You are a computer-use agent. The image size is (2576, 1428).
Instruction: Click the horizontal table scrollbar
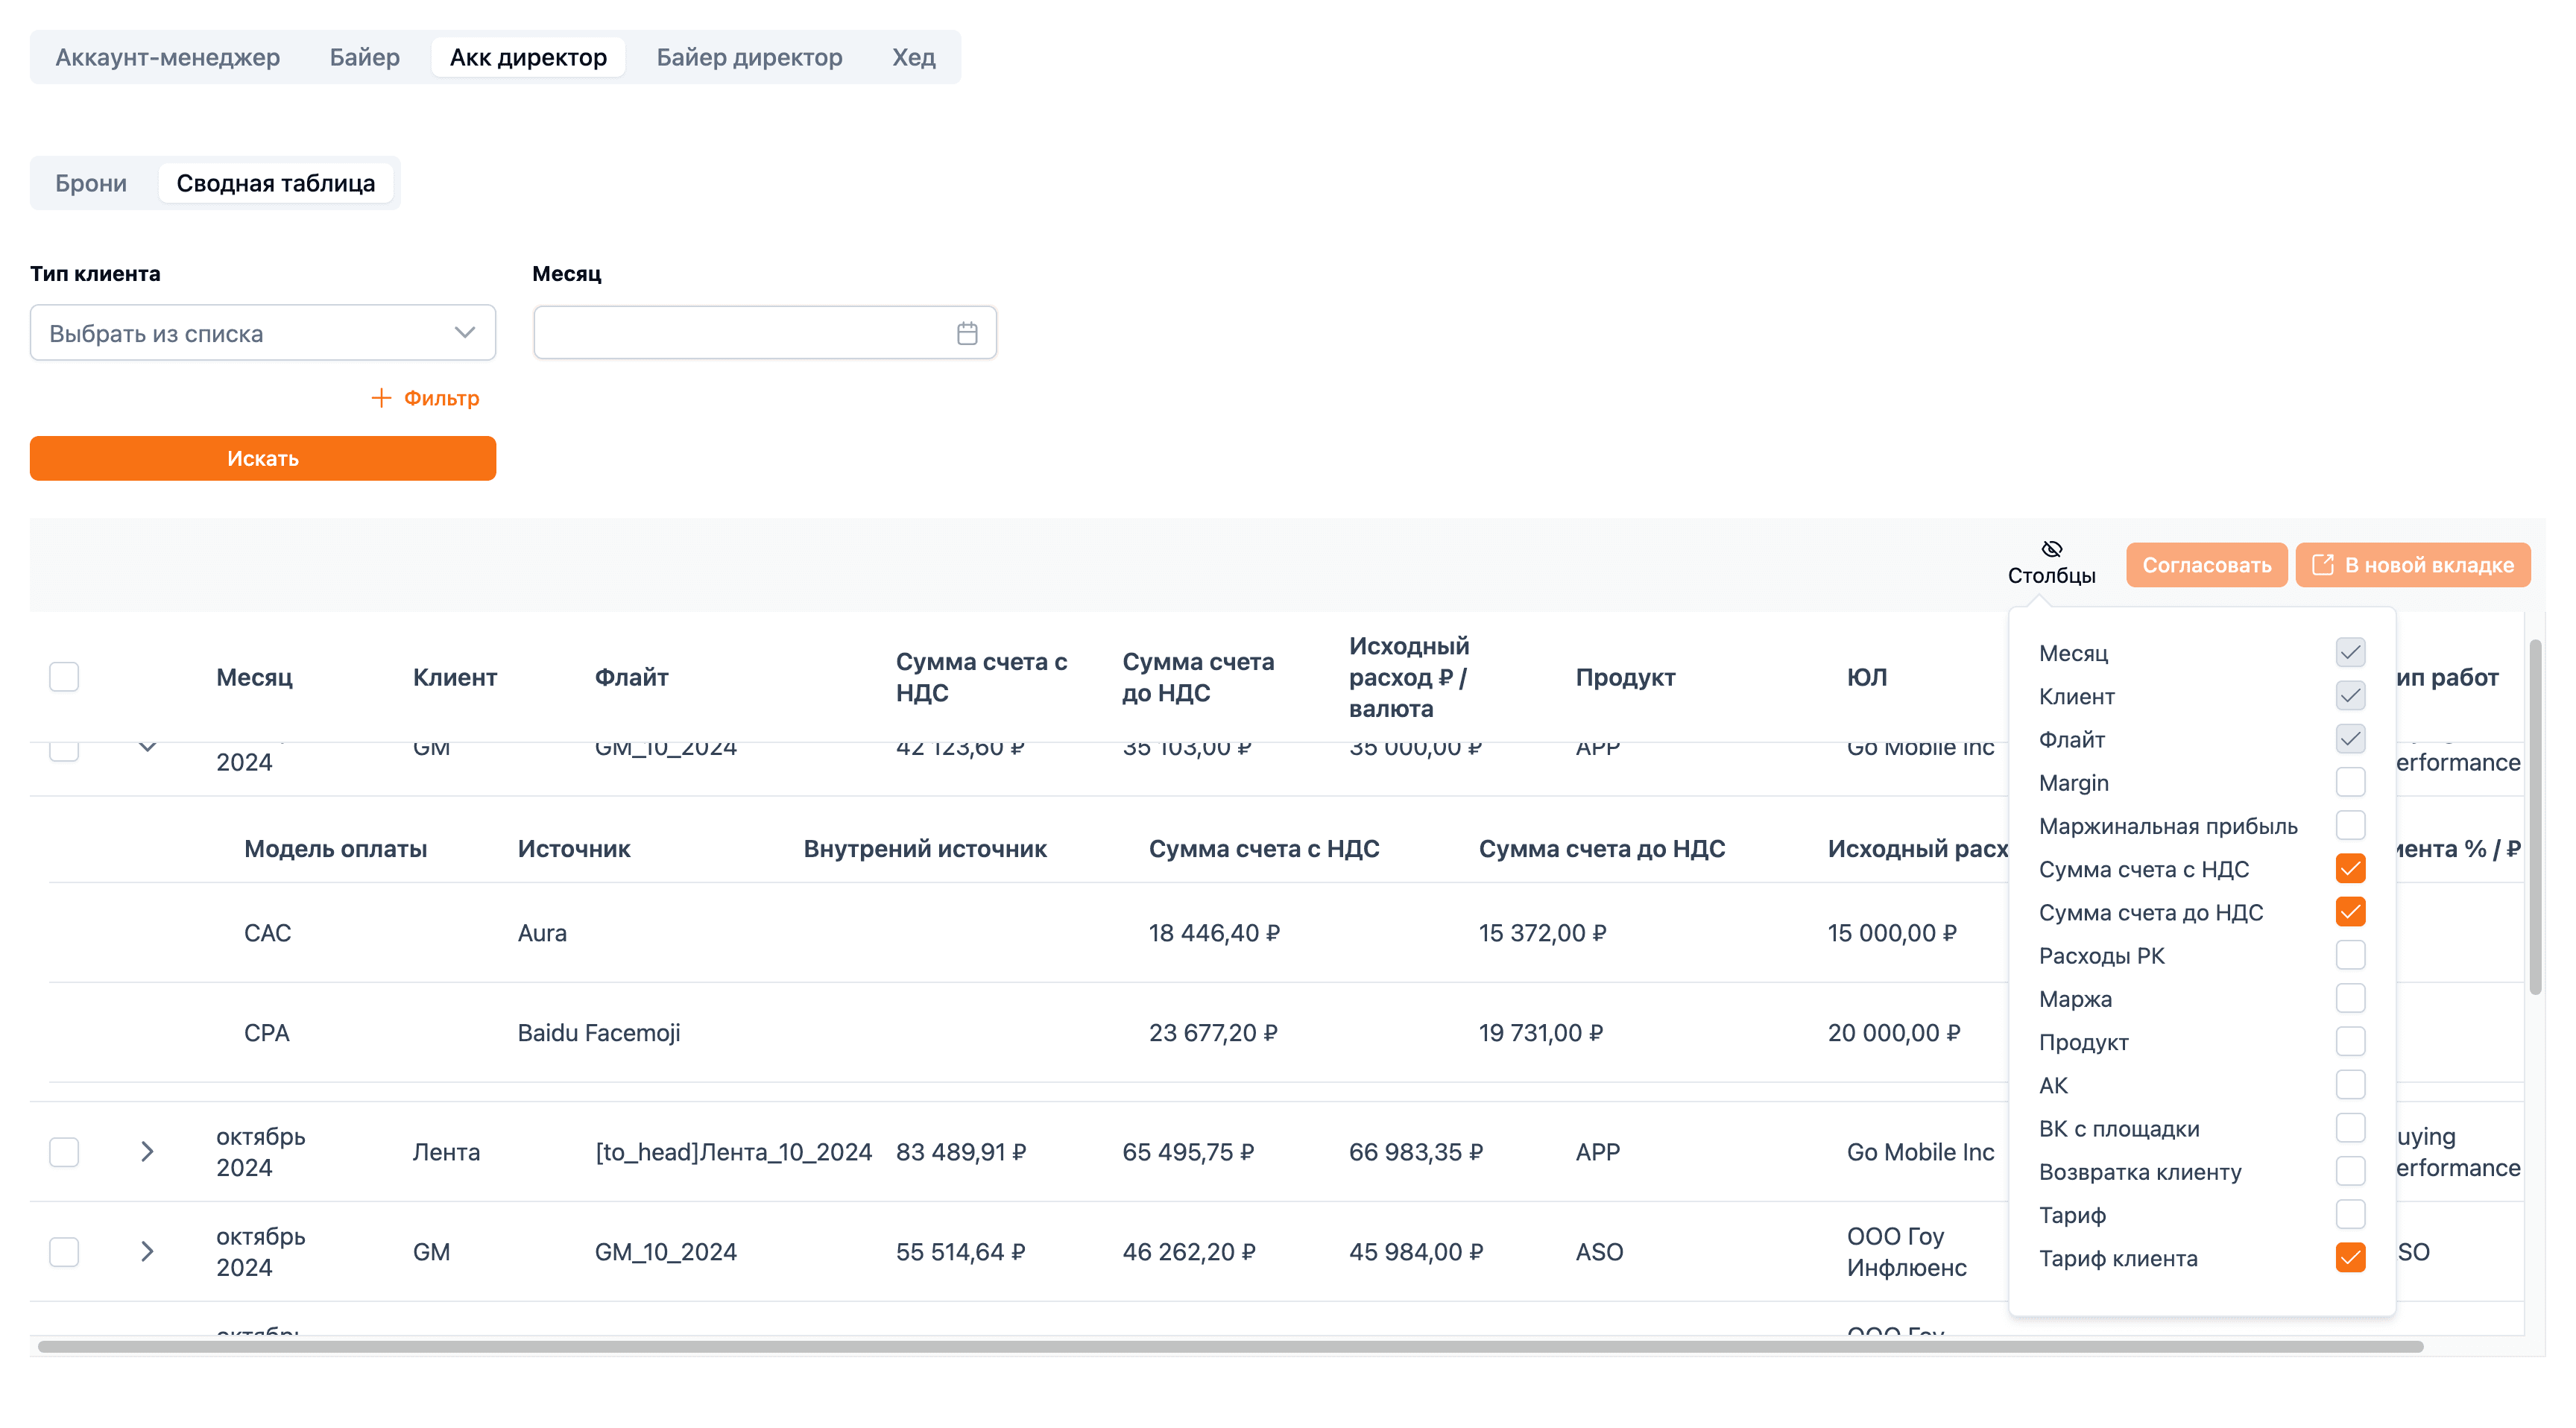point(1230,1346)
